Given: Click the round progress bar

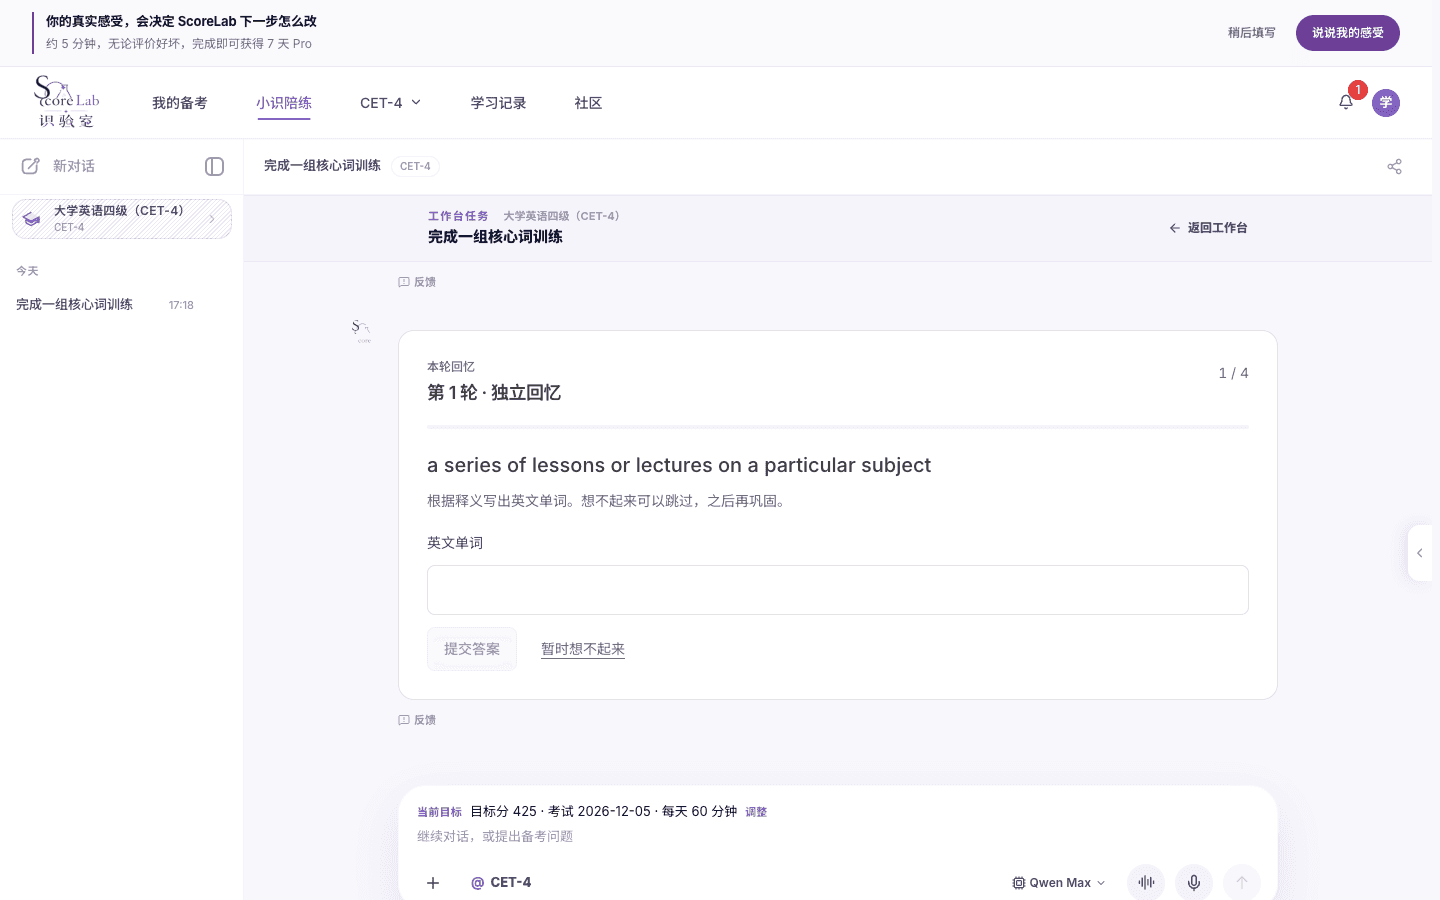Looking at the screenshot, I should coord(838,427).
